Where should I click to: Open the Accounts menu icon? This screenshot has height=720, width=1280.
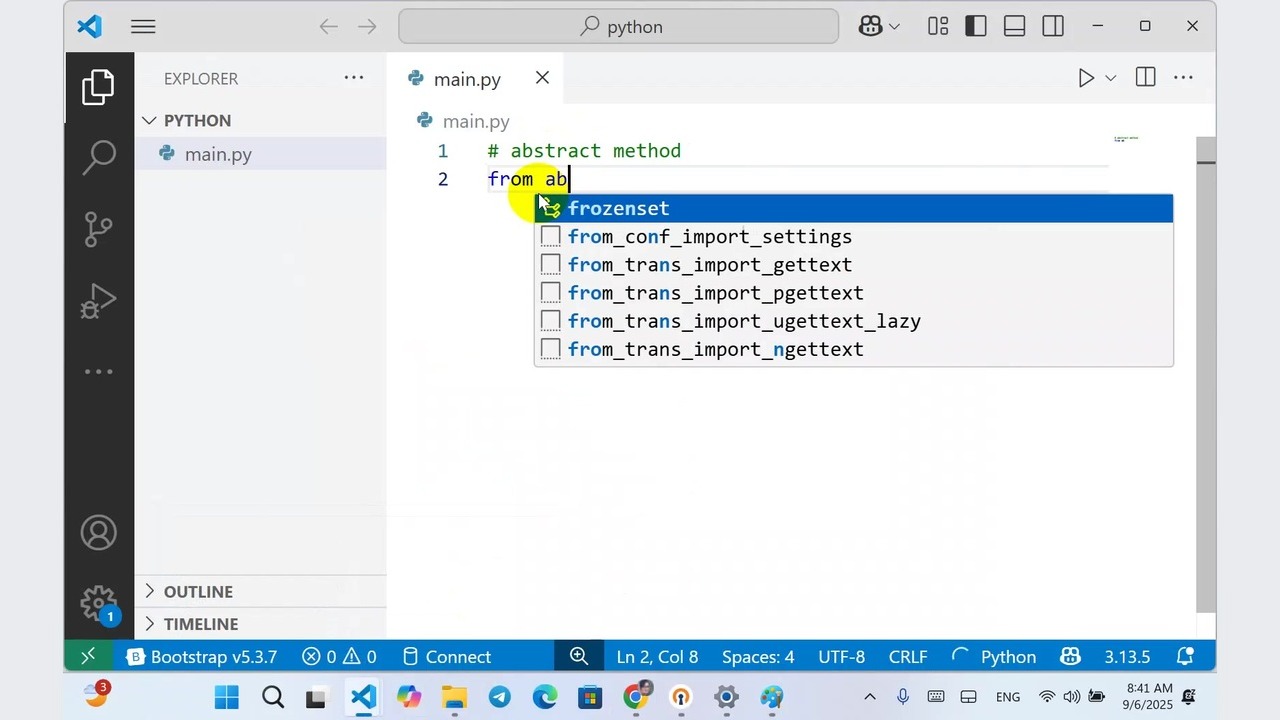[98, 533]
